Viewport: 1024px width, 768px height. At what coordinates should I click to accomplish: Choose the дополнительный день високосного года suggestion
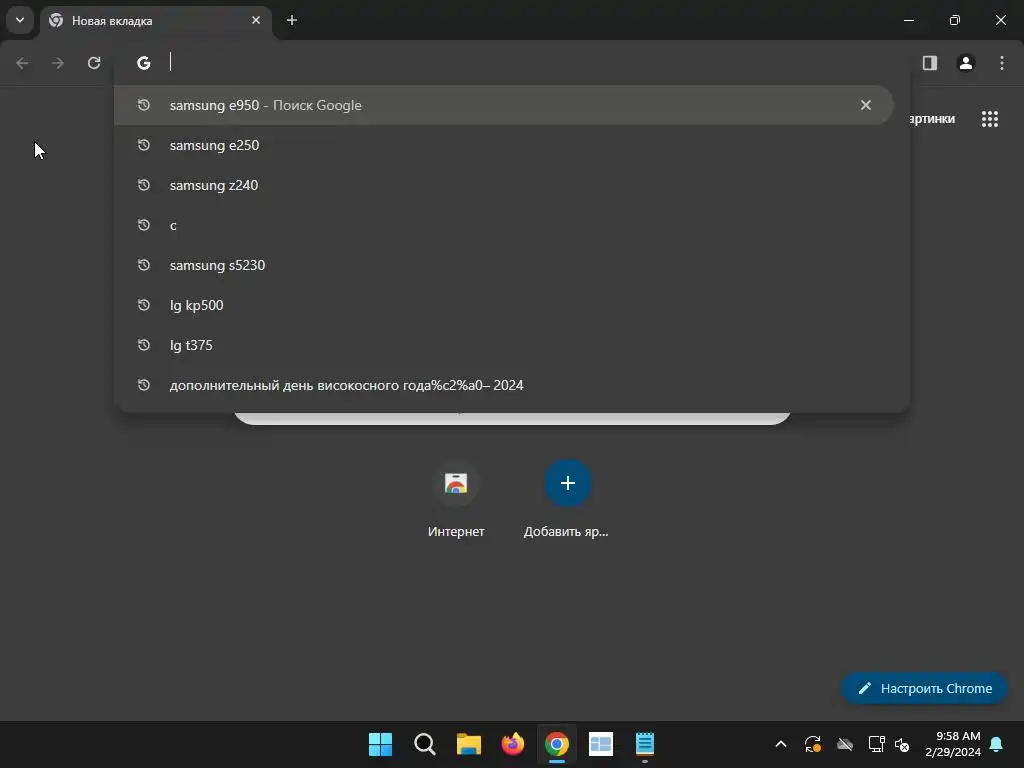click(x=504, y=385)
